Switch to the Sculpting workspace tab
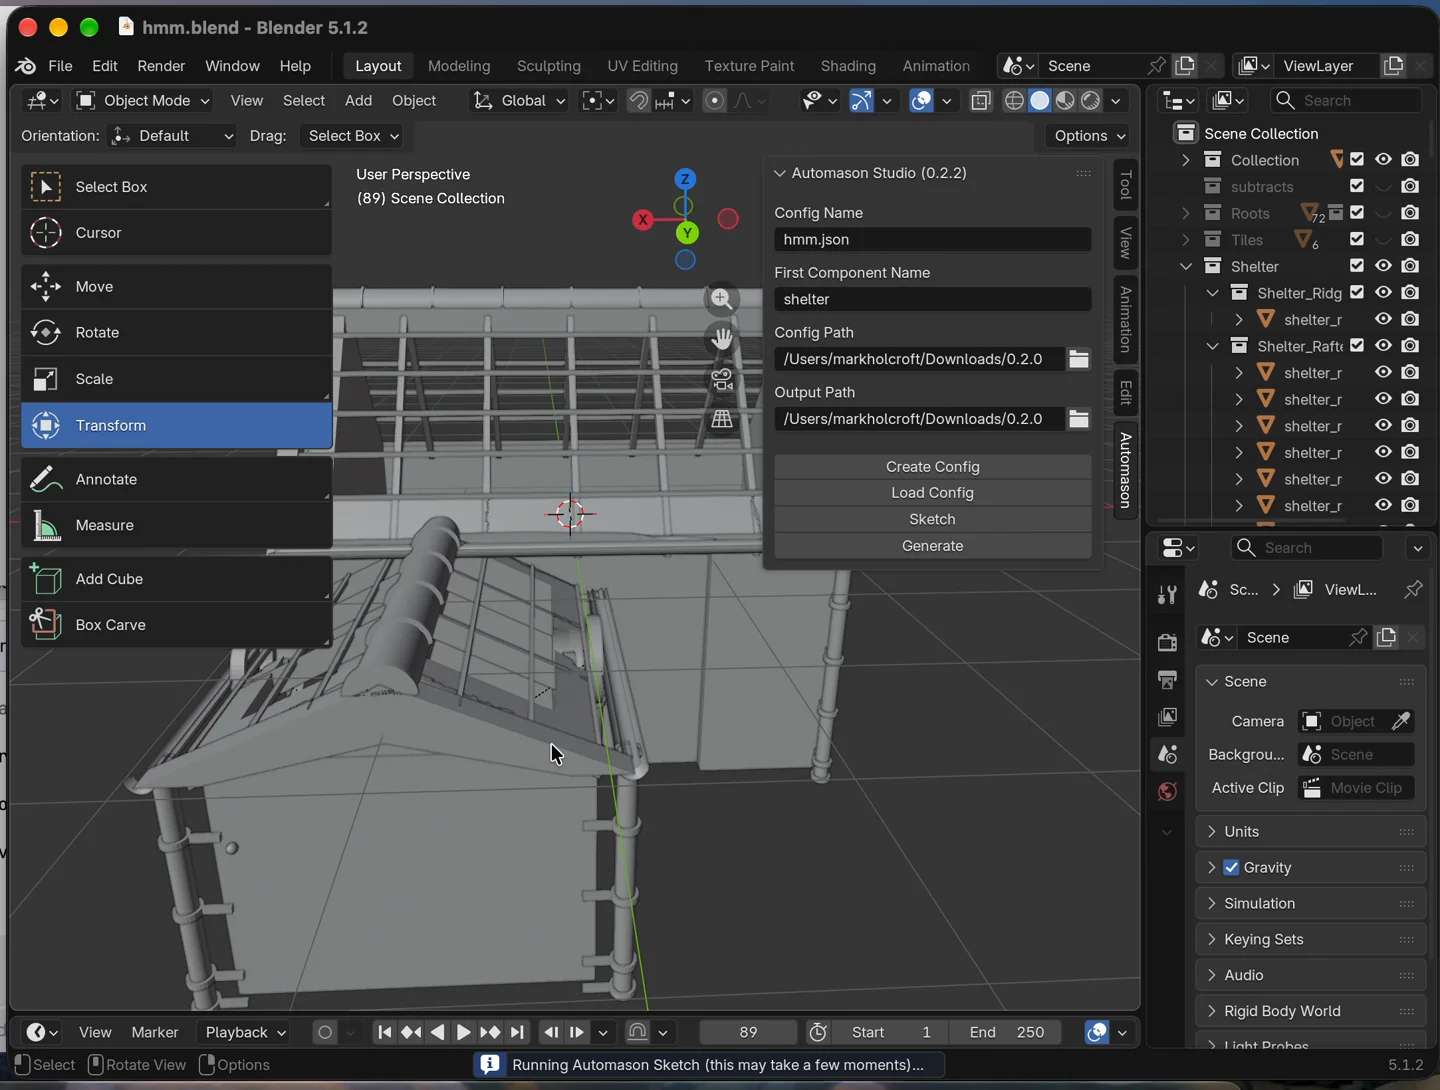Viewport: 1440px width, 1090px height. pos(549,66)
